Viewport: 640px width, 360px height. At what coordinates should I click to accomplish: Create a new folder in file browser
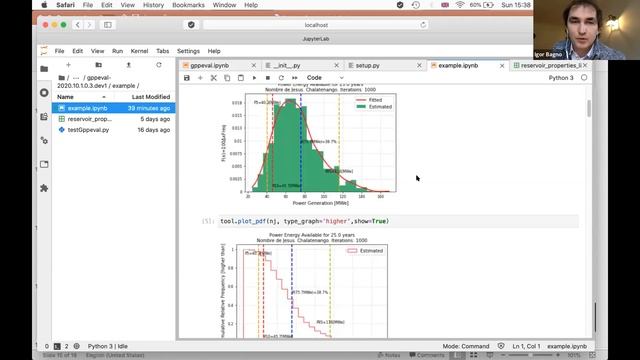click(x=98, y=65)
